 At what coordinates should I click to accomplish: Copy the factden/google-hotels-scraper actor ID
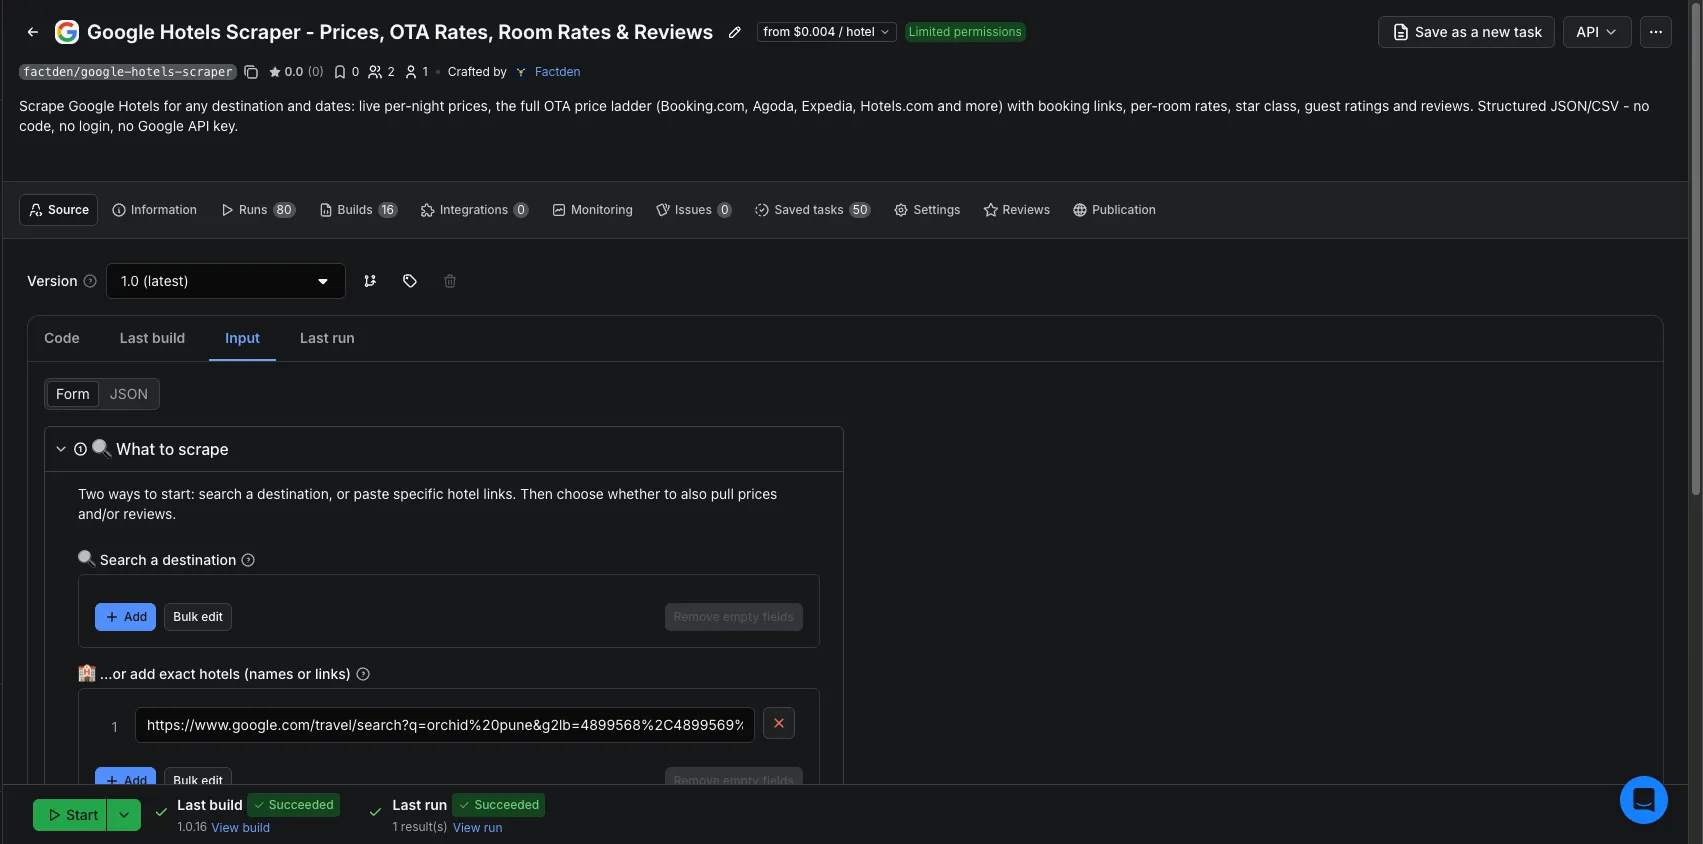pyautogui.click(x=251, y=72)
